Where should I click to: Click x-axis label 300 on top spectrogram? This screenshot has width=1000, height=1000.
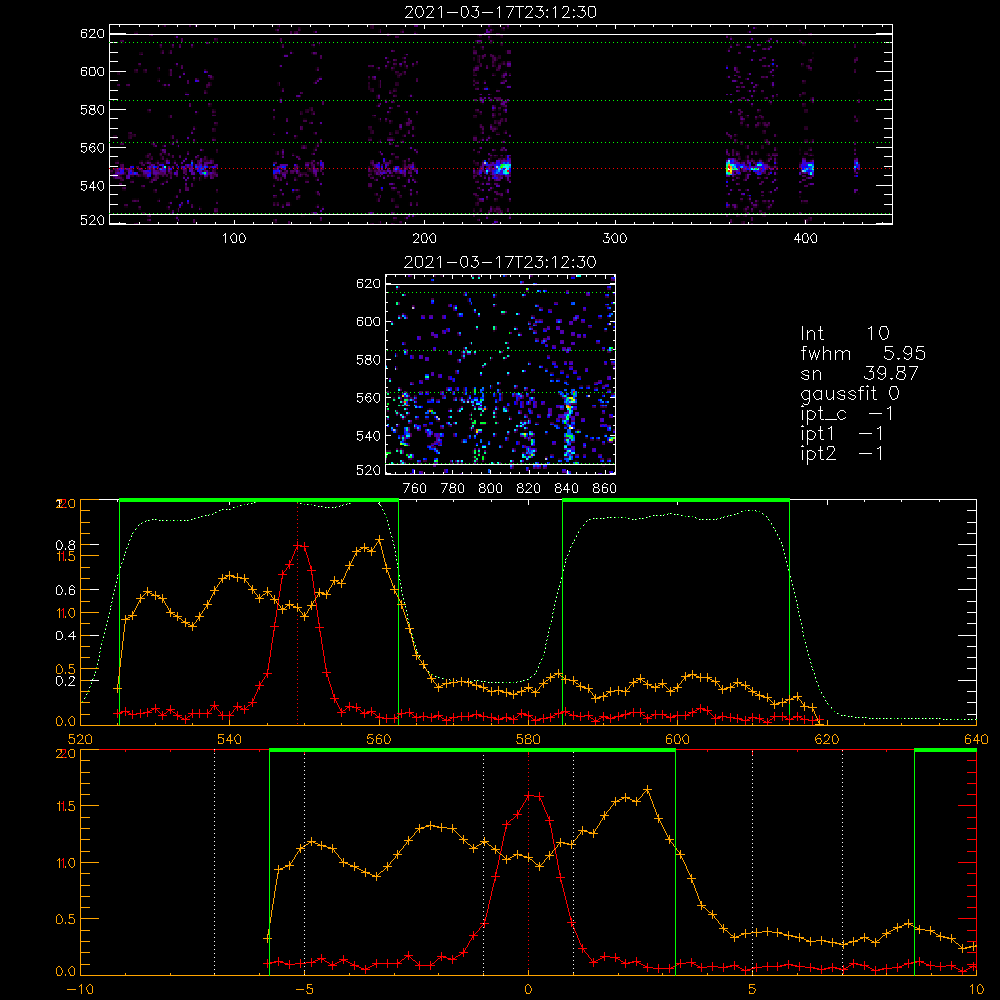(615, 239)
